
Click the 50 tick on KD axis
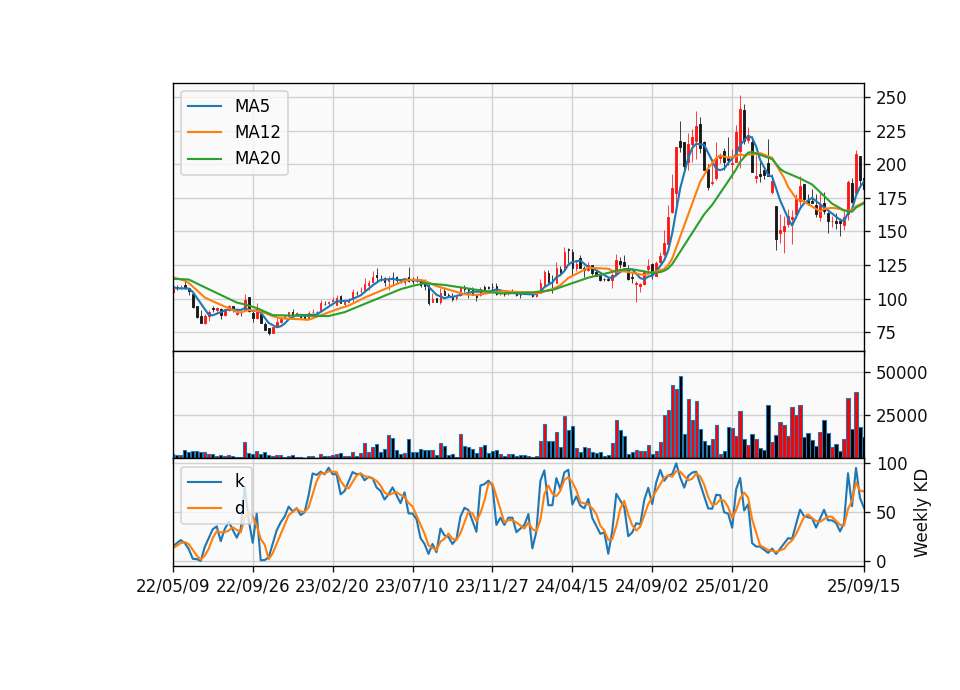pyautogui.click(x=886, y=512)
